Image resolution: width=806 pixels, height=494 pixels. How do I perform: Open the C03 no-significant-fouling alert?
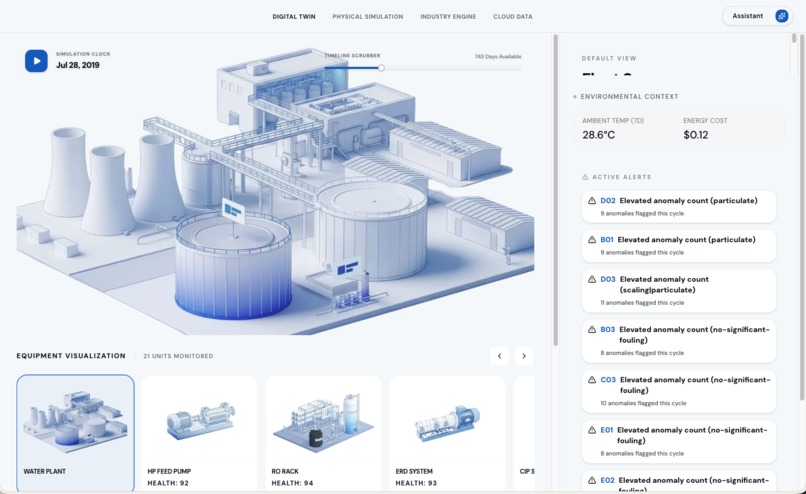click(679, 391)
